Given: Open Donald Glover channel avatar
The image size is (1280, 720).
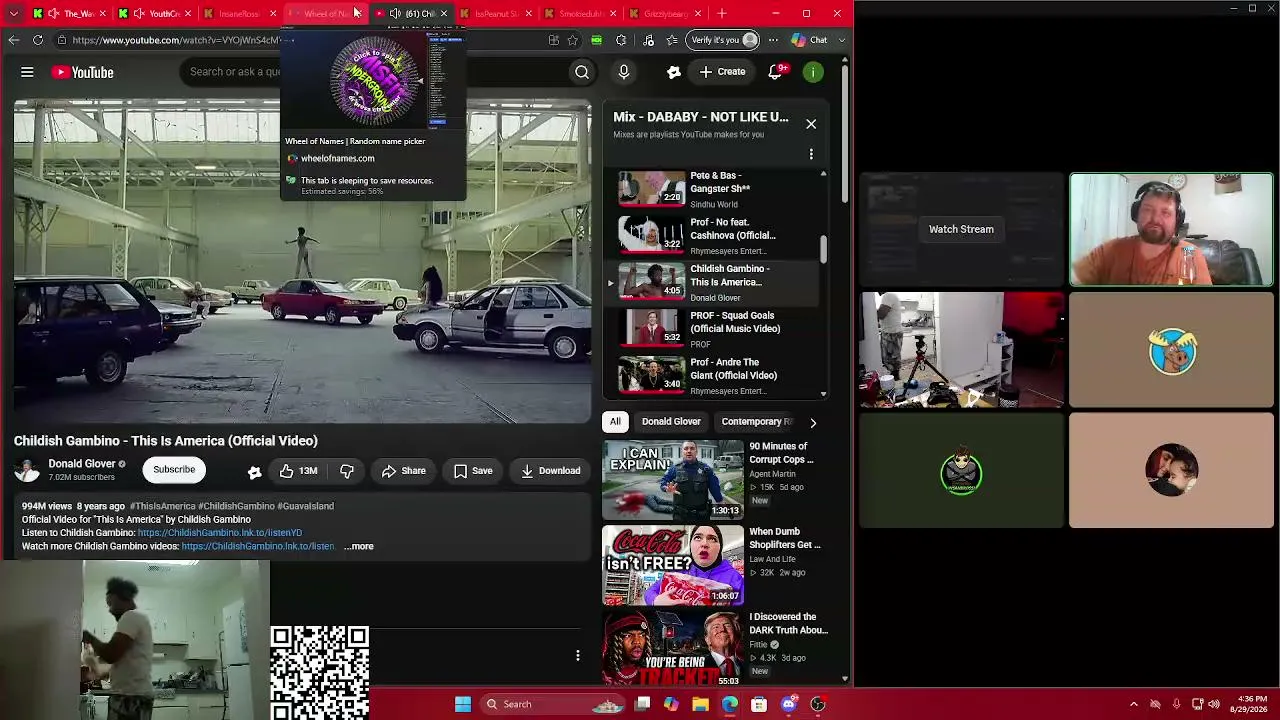Looking at the screenshot, I should [28, 470].
